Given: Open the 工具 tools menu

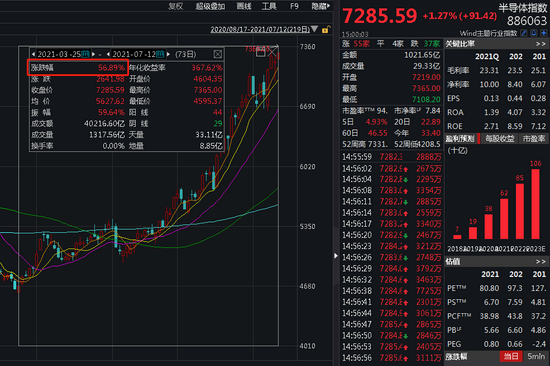Looking at the screenshot, I should [269, 6].
